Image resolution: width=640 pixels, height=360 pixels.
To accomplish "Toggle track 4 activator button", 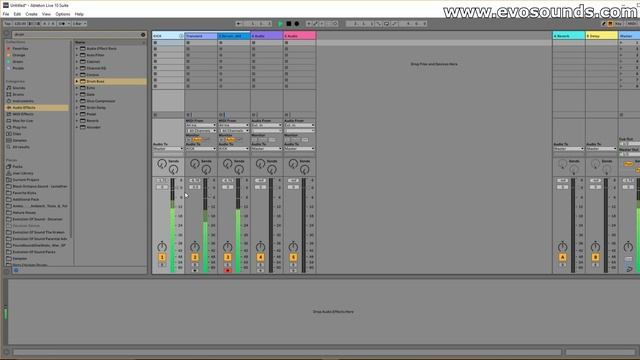I will pos(260,257).
